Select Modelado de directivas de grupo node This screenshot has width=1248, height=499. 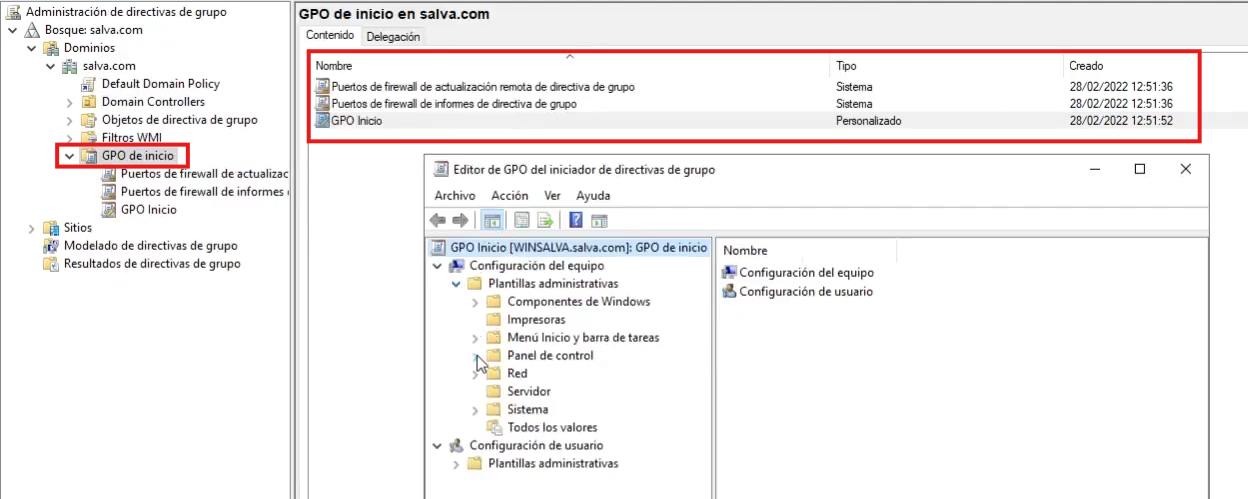150,246
